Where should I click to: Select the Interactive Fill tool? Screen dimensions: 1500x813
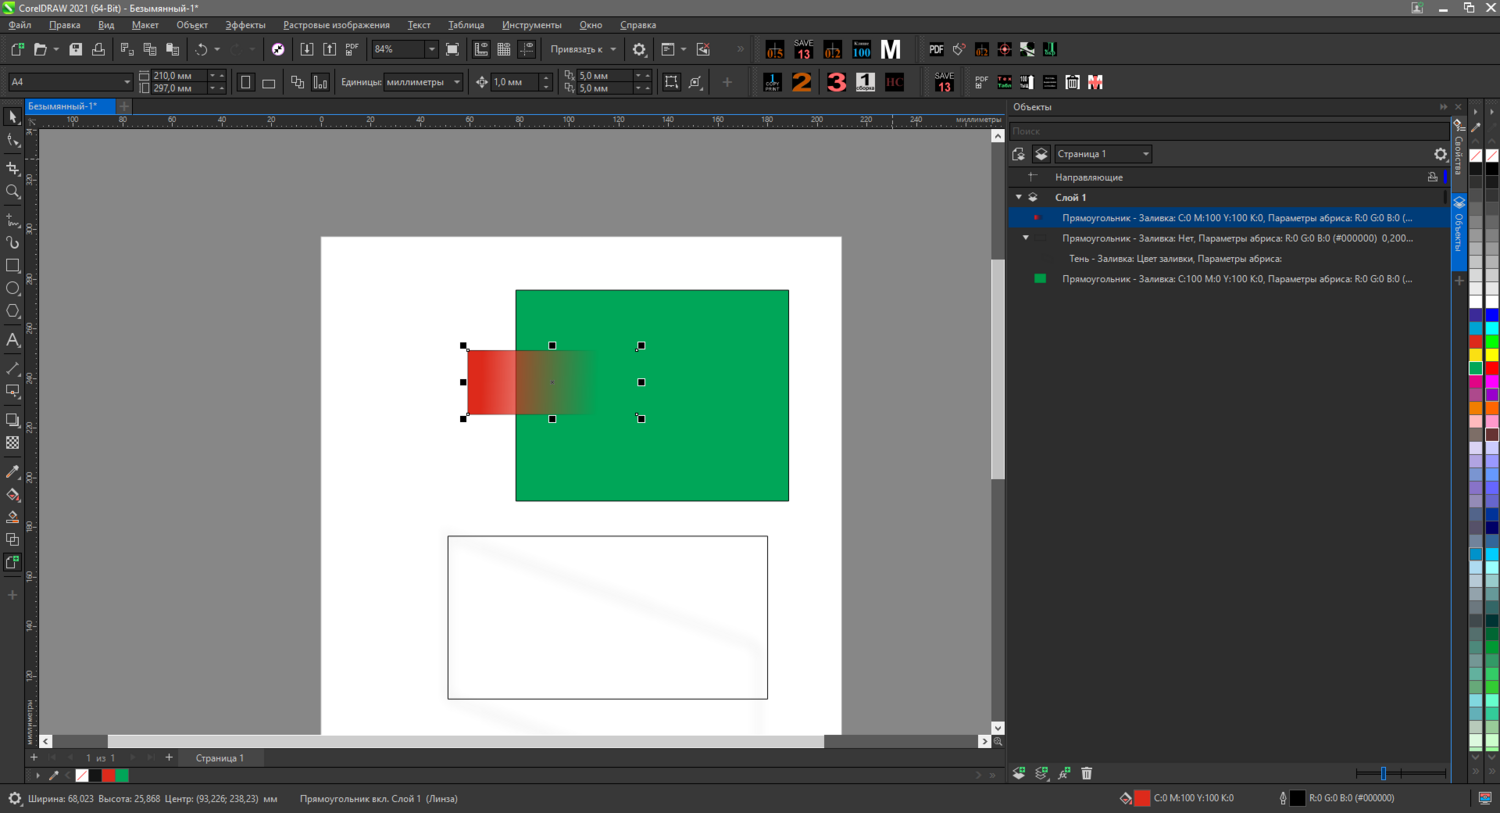click(x=13, y=495)
